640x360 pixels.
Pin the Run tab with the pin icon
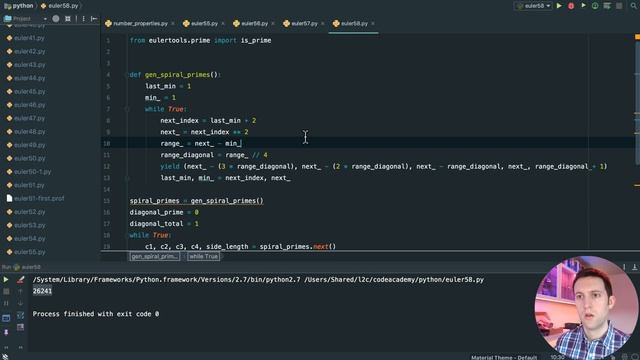pos(6,332)
